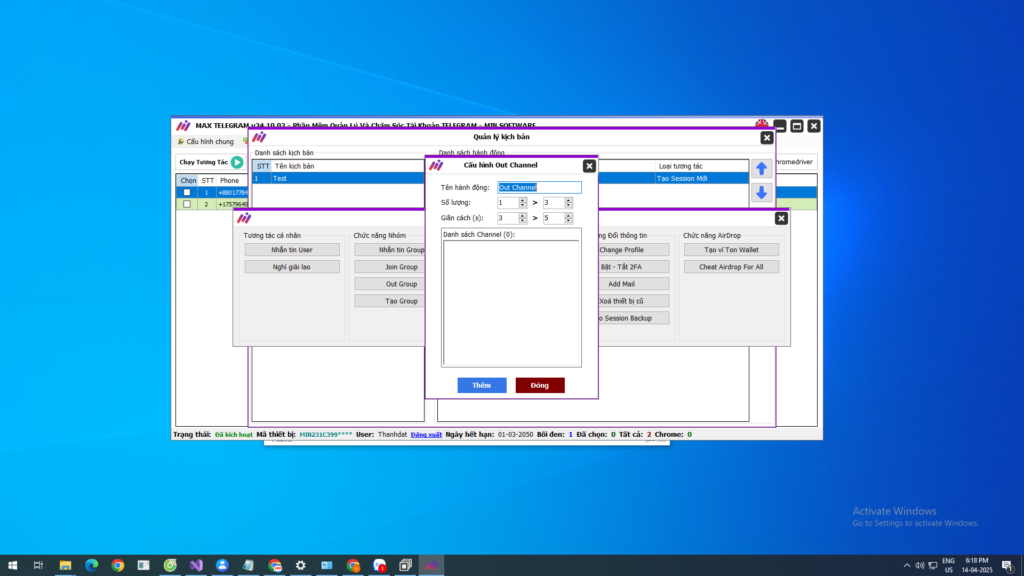1024x576 pixels.
Task: Close the Cấu hình Out Channel dialog
Action: 589,165
